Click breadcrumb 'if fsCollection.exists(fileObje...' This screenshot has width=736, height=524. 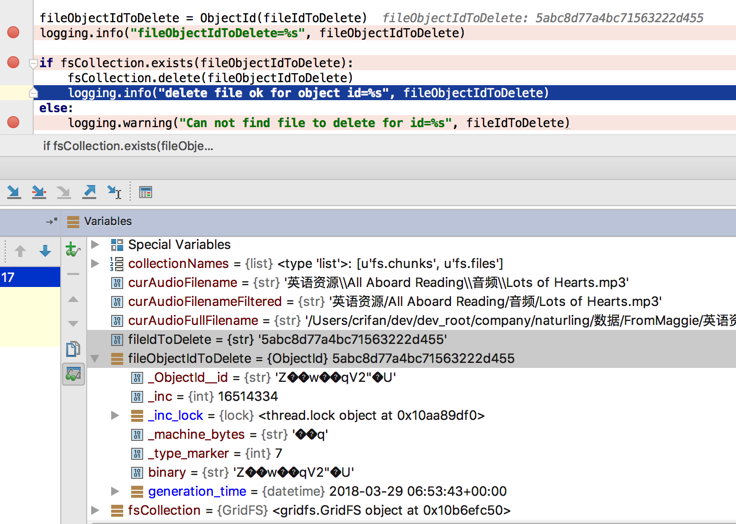pos(128,146)
